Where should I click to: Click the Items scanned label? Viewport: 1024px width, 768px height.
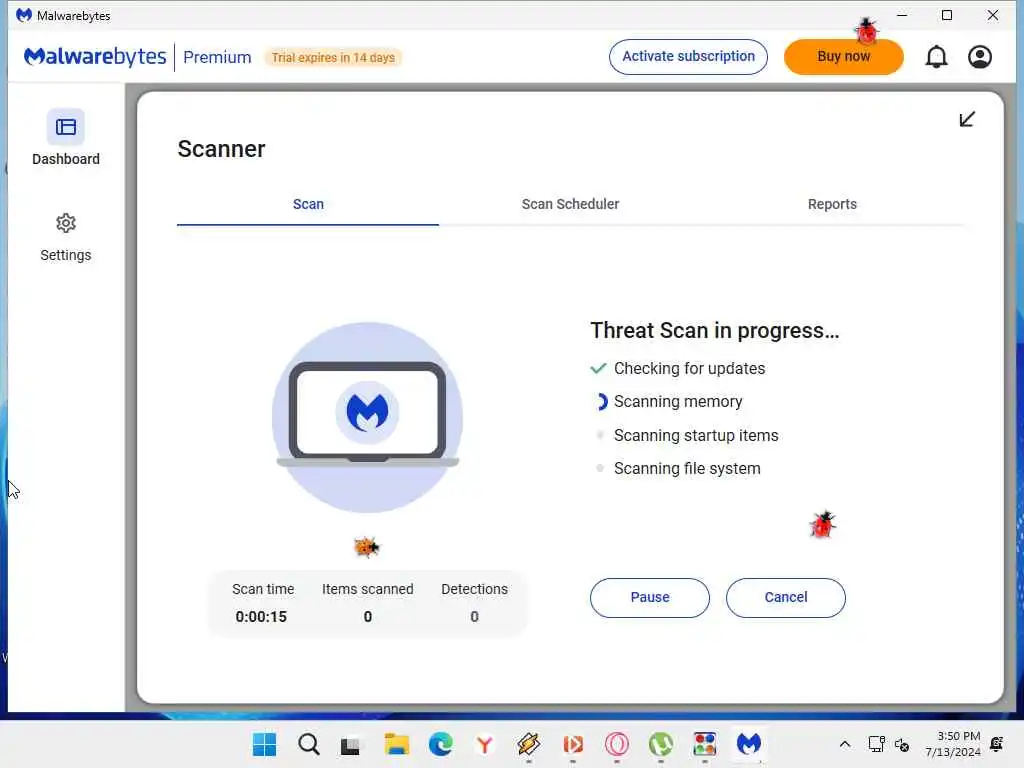(x=368, y=589)
